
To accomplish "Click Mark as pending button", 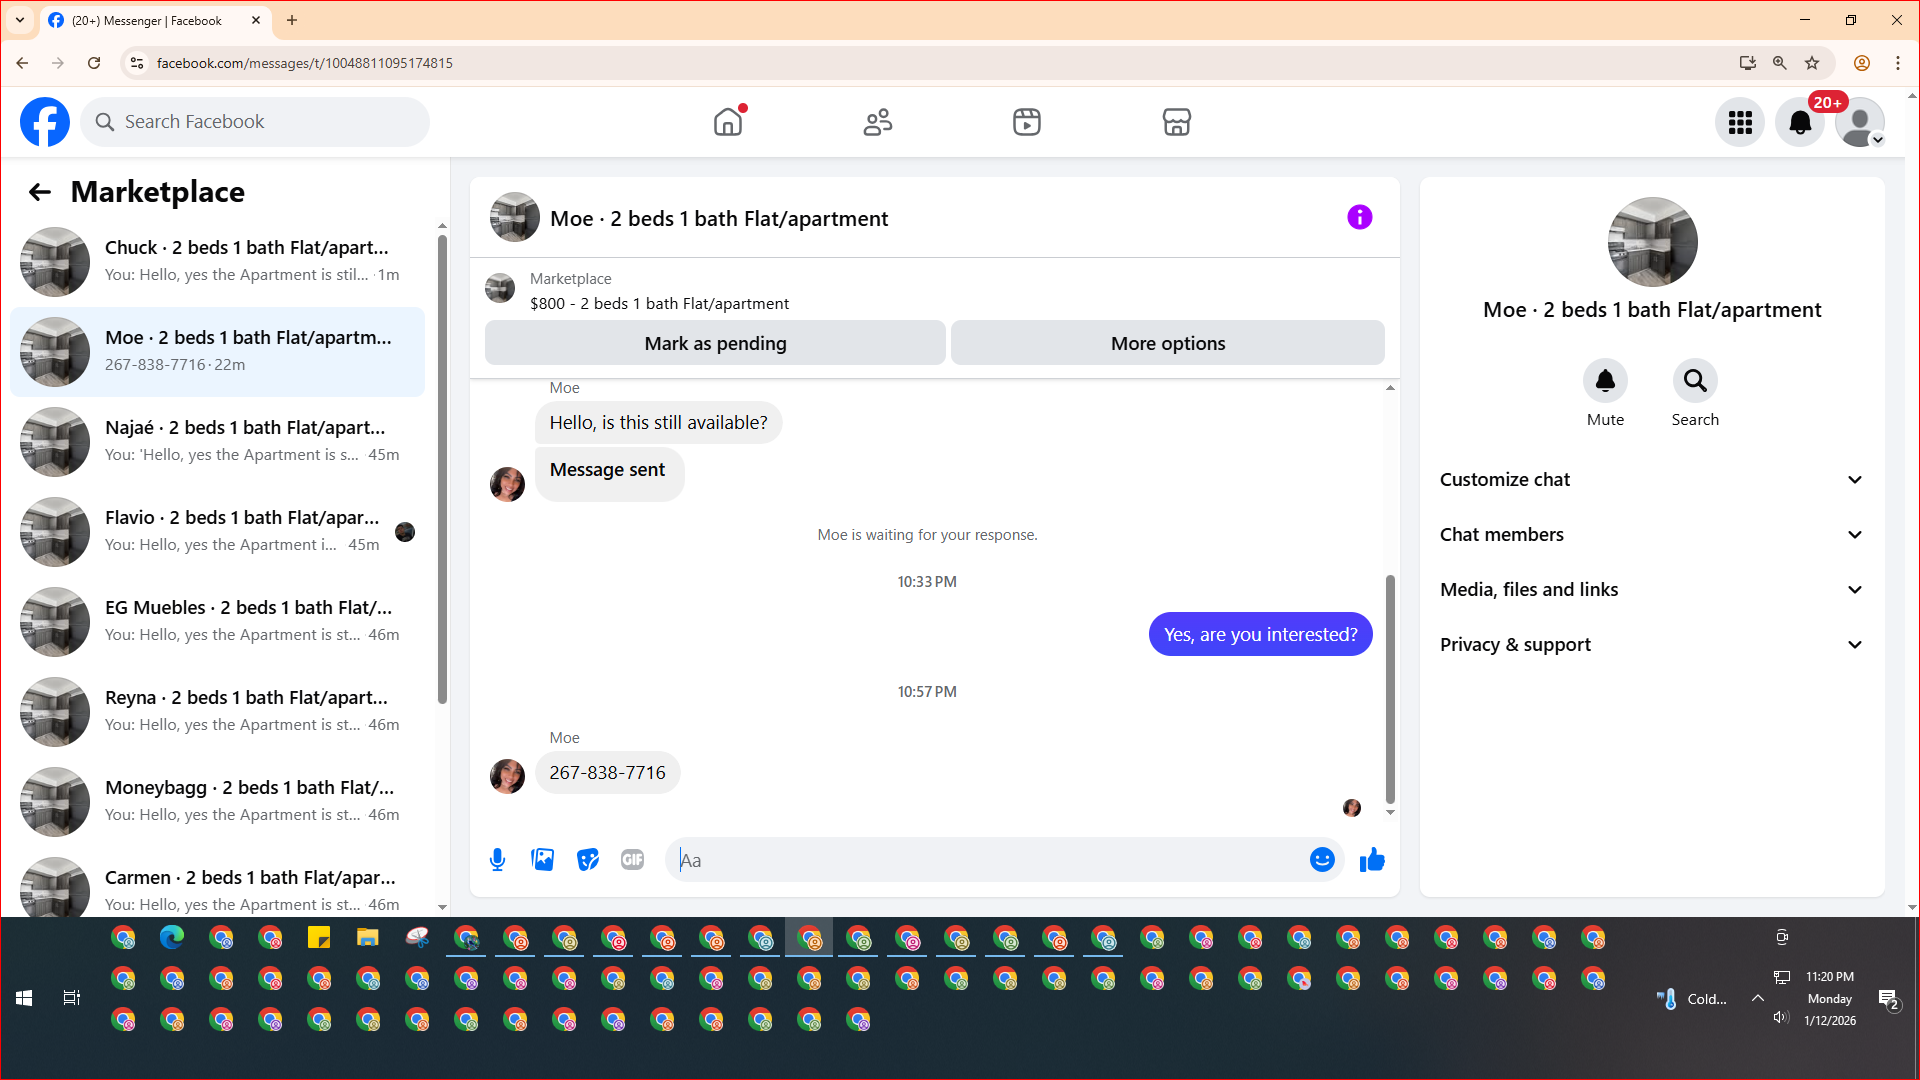I will point(715,343).
